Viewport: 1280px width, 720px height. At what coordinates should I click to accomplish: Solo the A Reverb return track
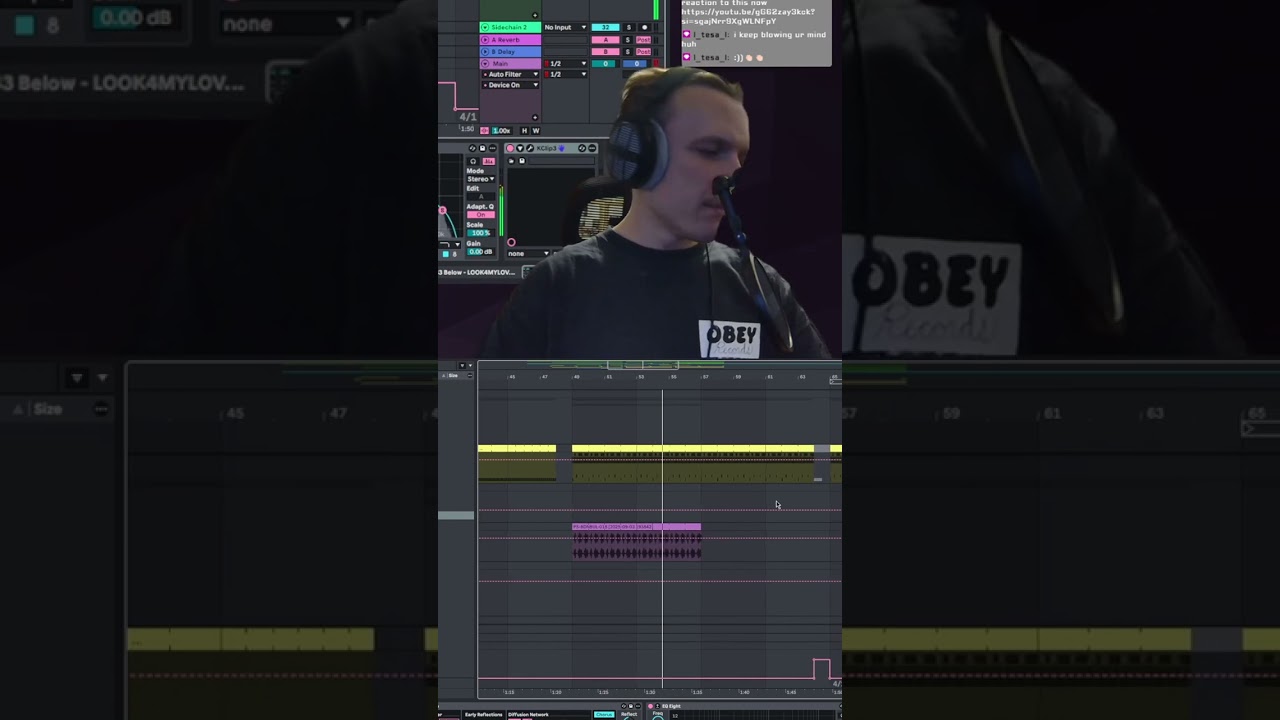click(628, 40)
